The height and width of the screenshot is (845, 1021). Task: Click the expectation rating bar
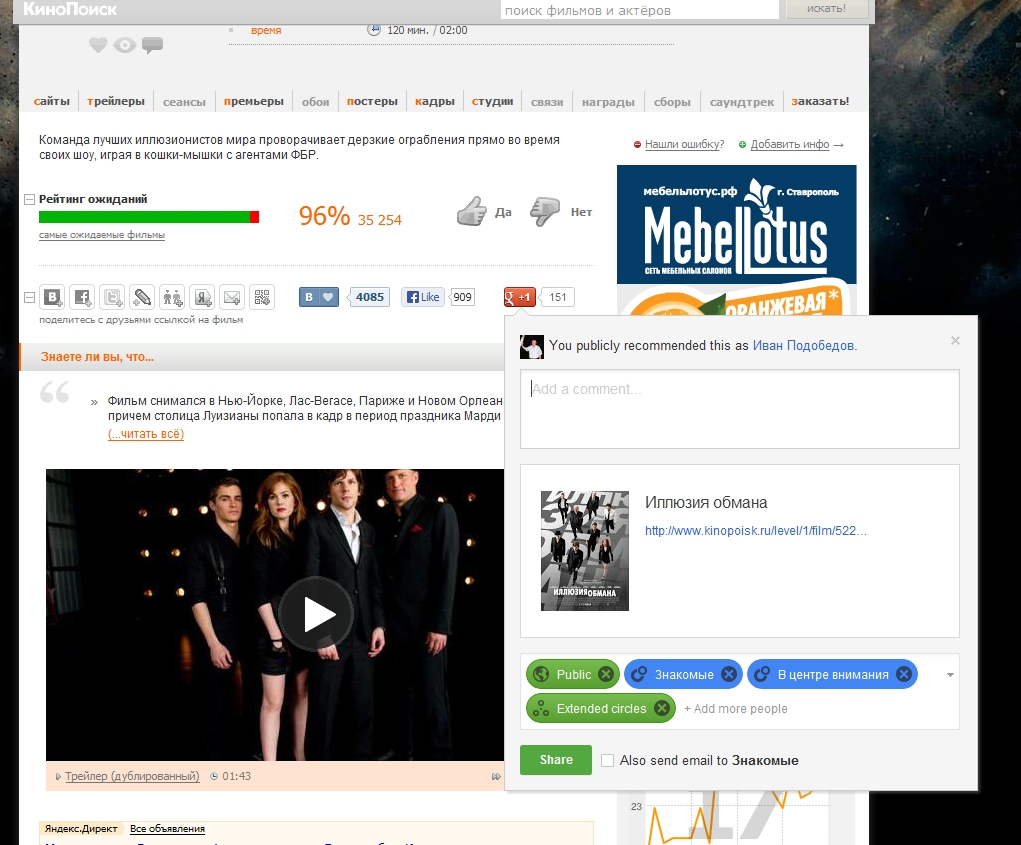[149, 217]
